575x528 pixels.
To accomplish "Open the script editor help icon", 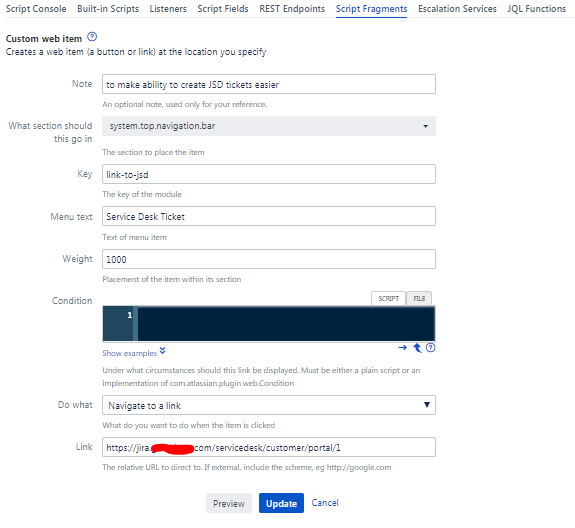I will 431,347.
